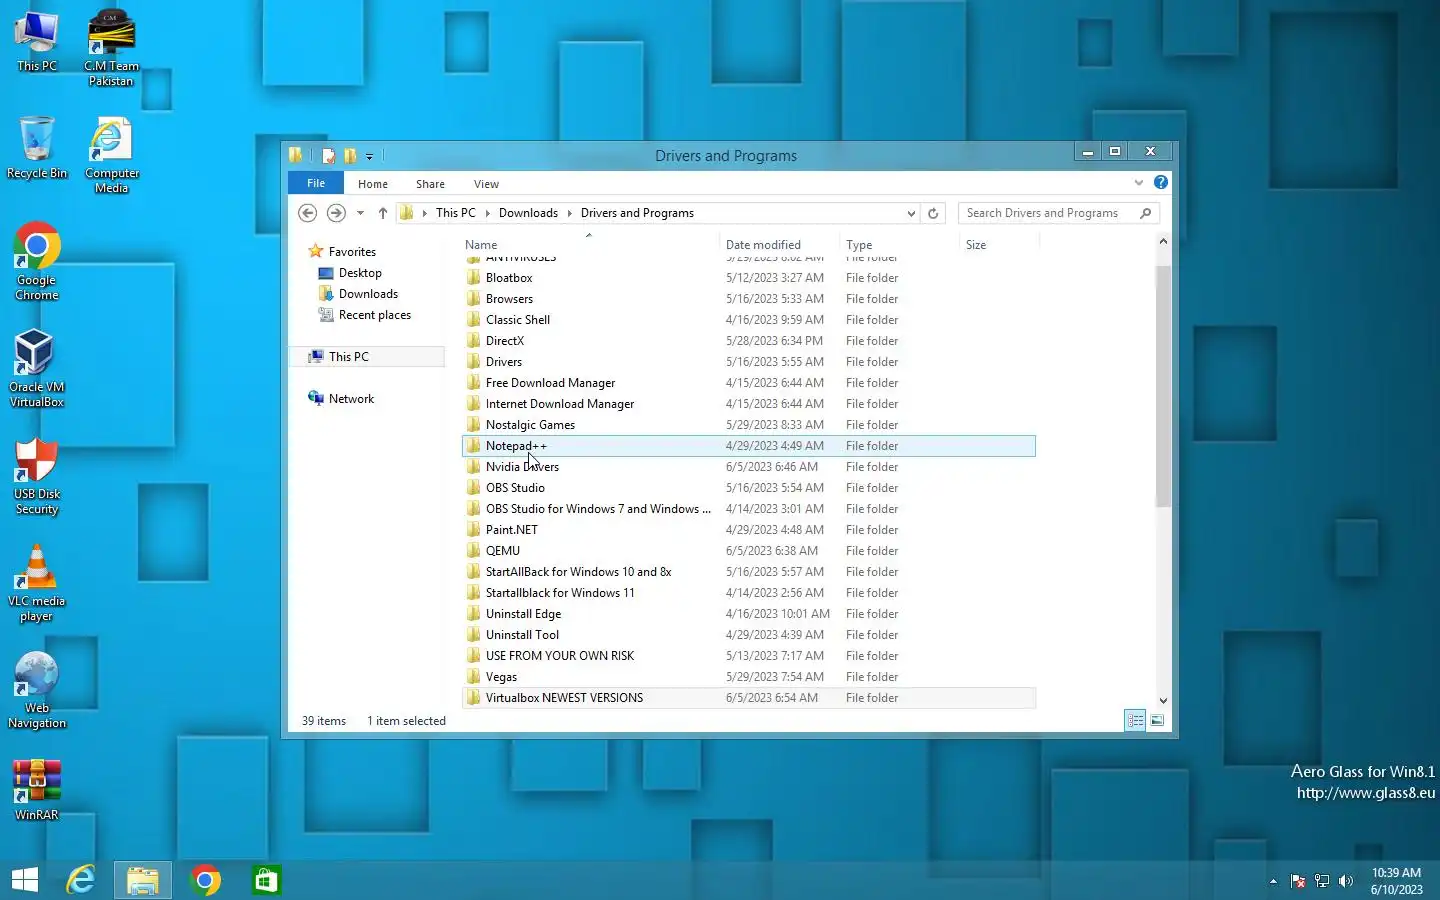Open the View ribbon tab
The width and height of the screenshot is (1440, 900).
[487, 184]
